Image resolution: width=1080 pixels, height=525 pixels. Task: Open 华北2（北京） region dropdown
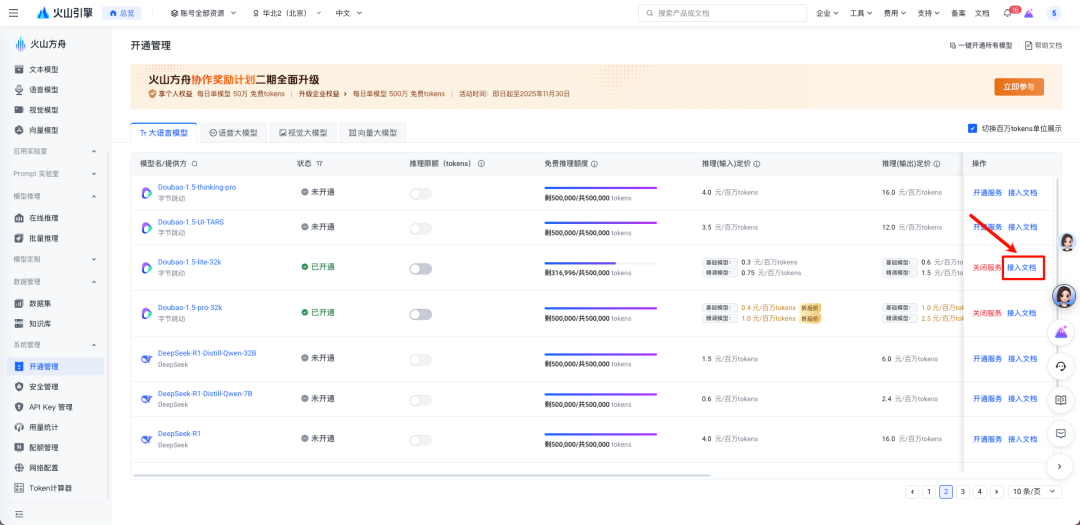pos(287,13)
